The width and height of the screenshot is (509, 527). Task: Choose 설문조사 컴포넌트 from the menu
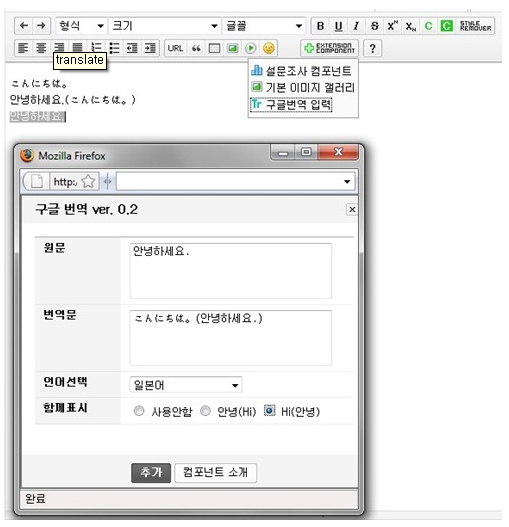click(x=301, y=71)
